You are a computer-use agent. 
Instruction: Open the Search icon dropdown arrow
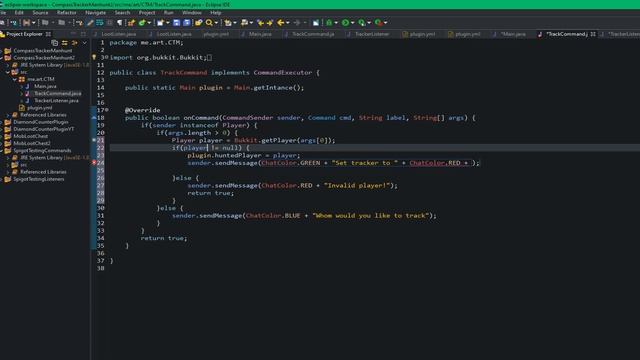click(x=216, y=22)
